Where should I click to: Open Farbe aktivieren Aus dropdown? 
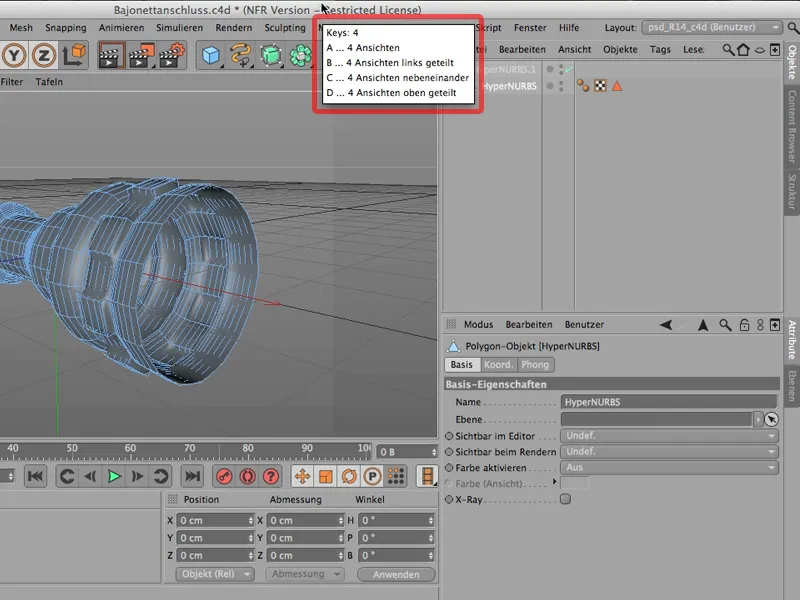tap(669, 467)
